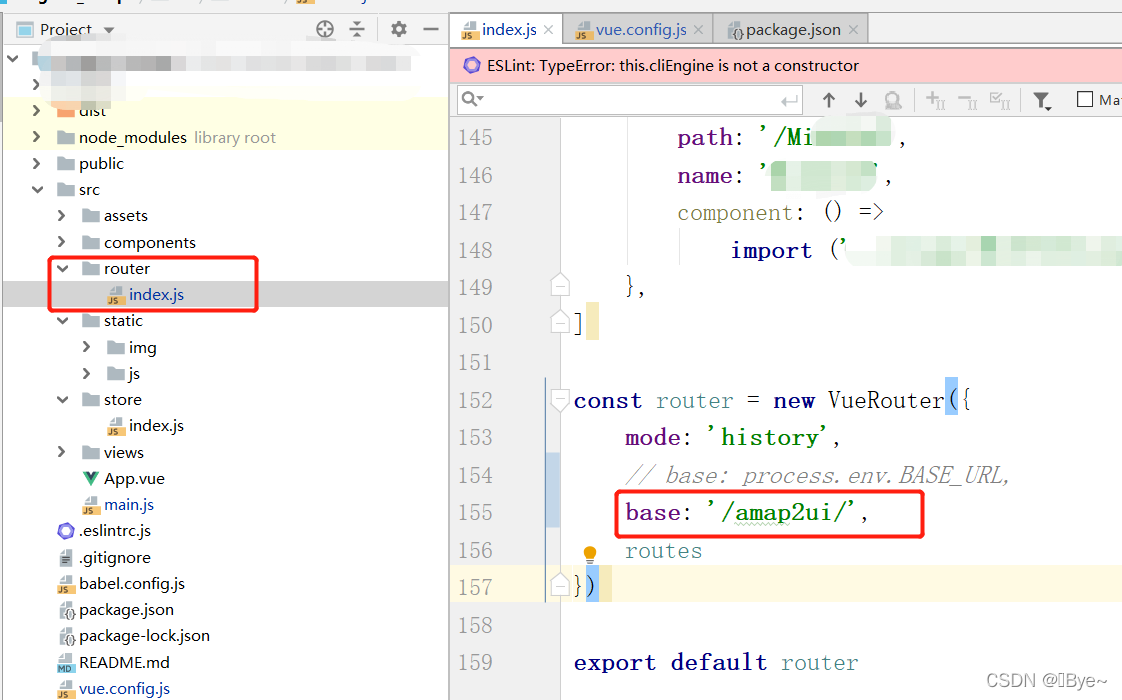Screen dimensions: 1122x700
Task: Hide the Project tool window with minus icon
Action: [x=431, y=29]
